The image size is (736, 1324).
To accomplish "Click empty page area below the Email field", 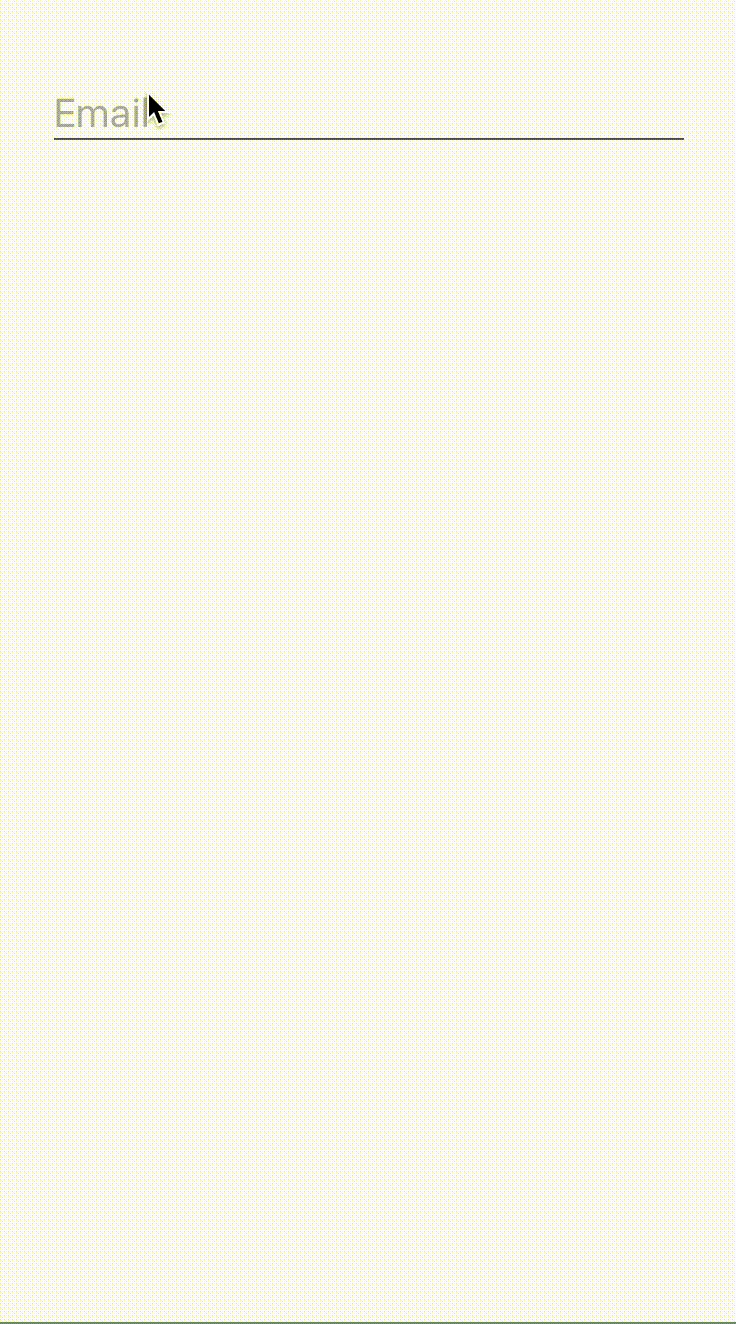I will 368,700.
